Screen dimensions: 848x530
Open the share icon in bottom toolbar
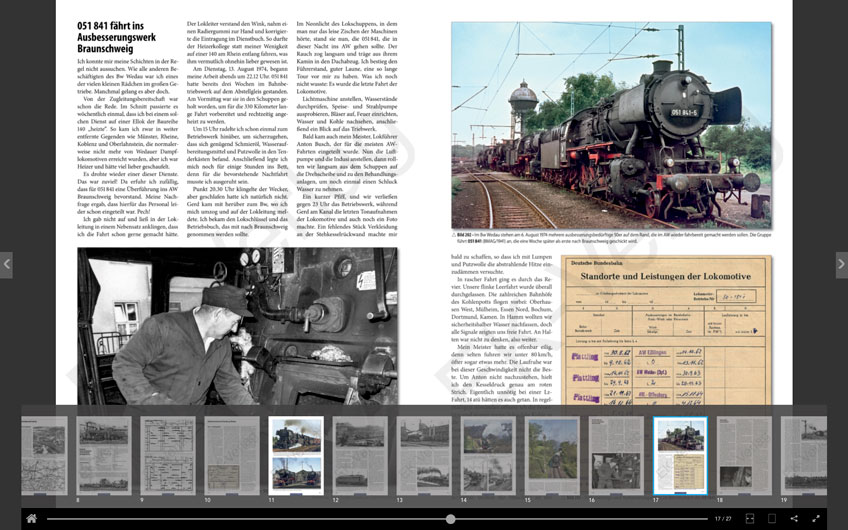[794, 519]
